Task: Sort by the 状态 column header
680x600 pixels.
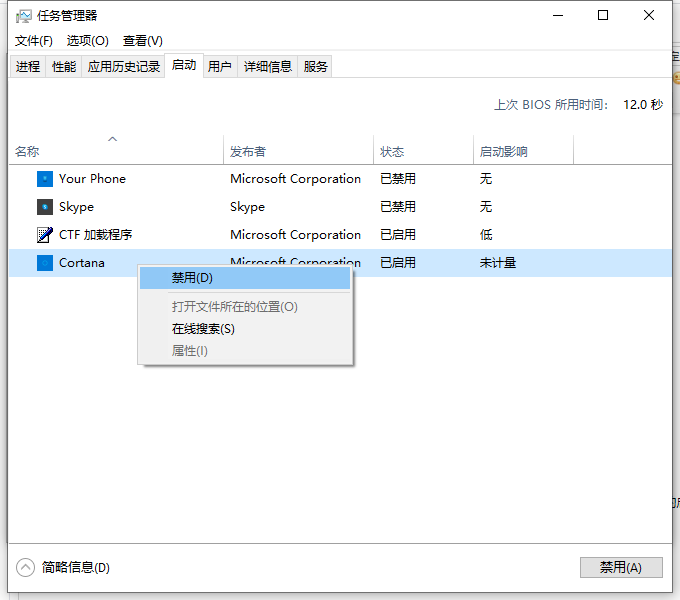Action: pos(392,152)
